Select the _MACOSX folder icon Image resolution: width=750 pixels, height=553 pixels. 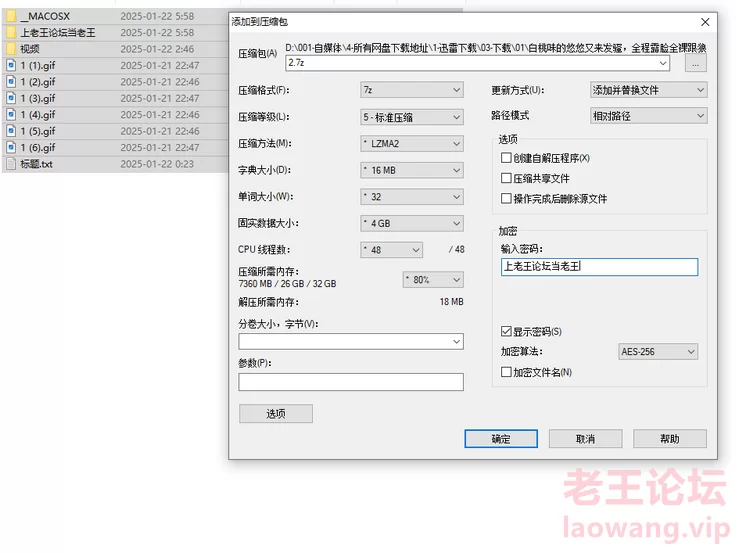[11, 17]
